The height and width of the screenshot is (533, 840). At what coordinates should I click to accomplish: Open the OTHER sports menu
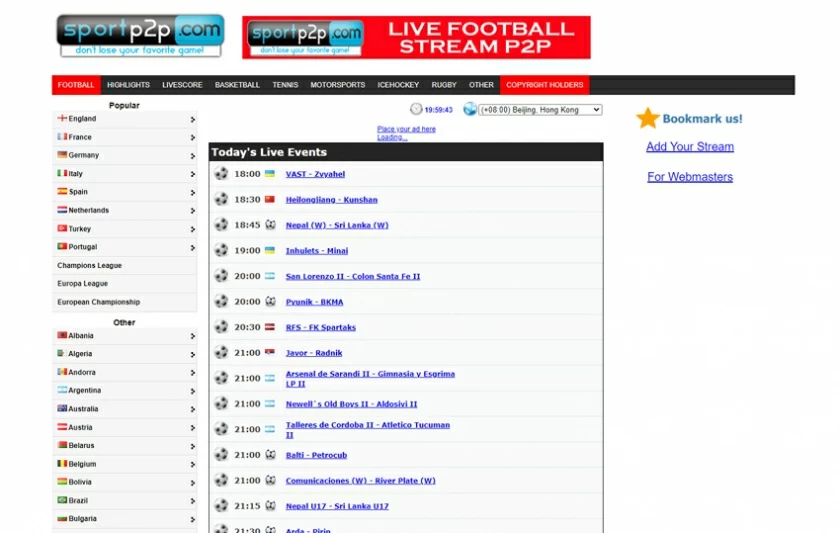(481, 85)
